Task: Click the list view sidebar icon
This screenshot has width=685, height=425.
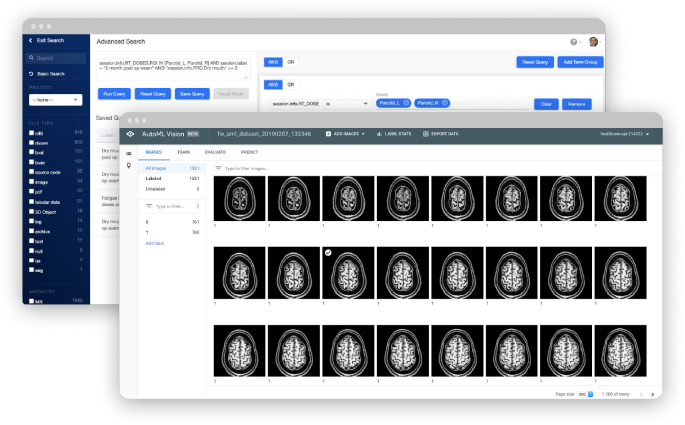Action: click(x=128, y=152)
